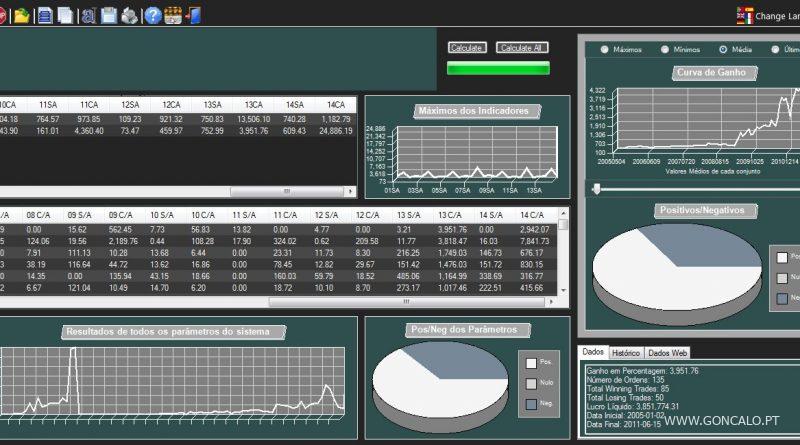Click the font letter 'a' icon
Screen dimensions: 800x445
click(x=89, y=15)
